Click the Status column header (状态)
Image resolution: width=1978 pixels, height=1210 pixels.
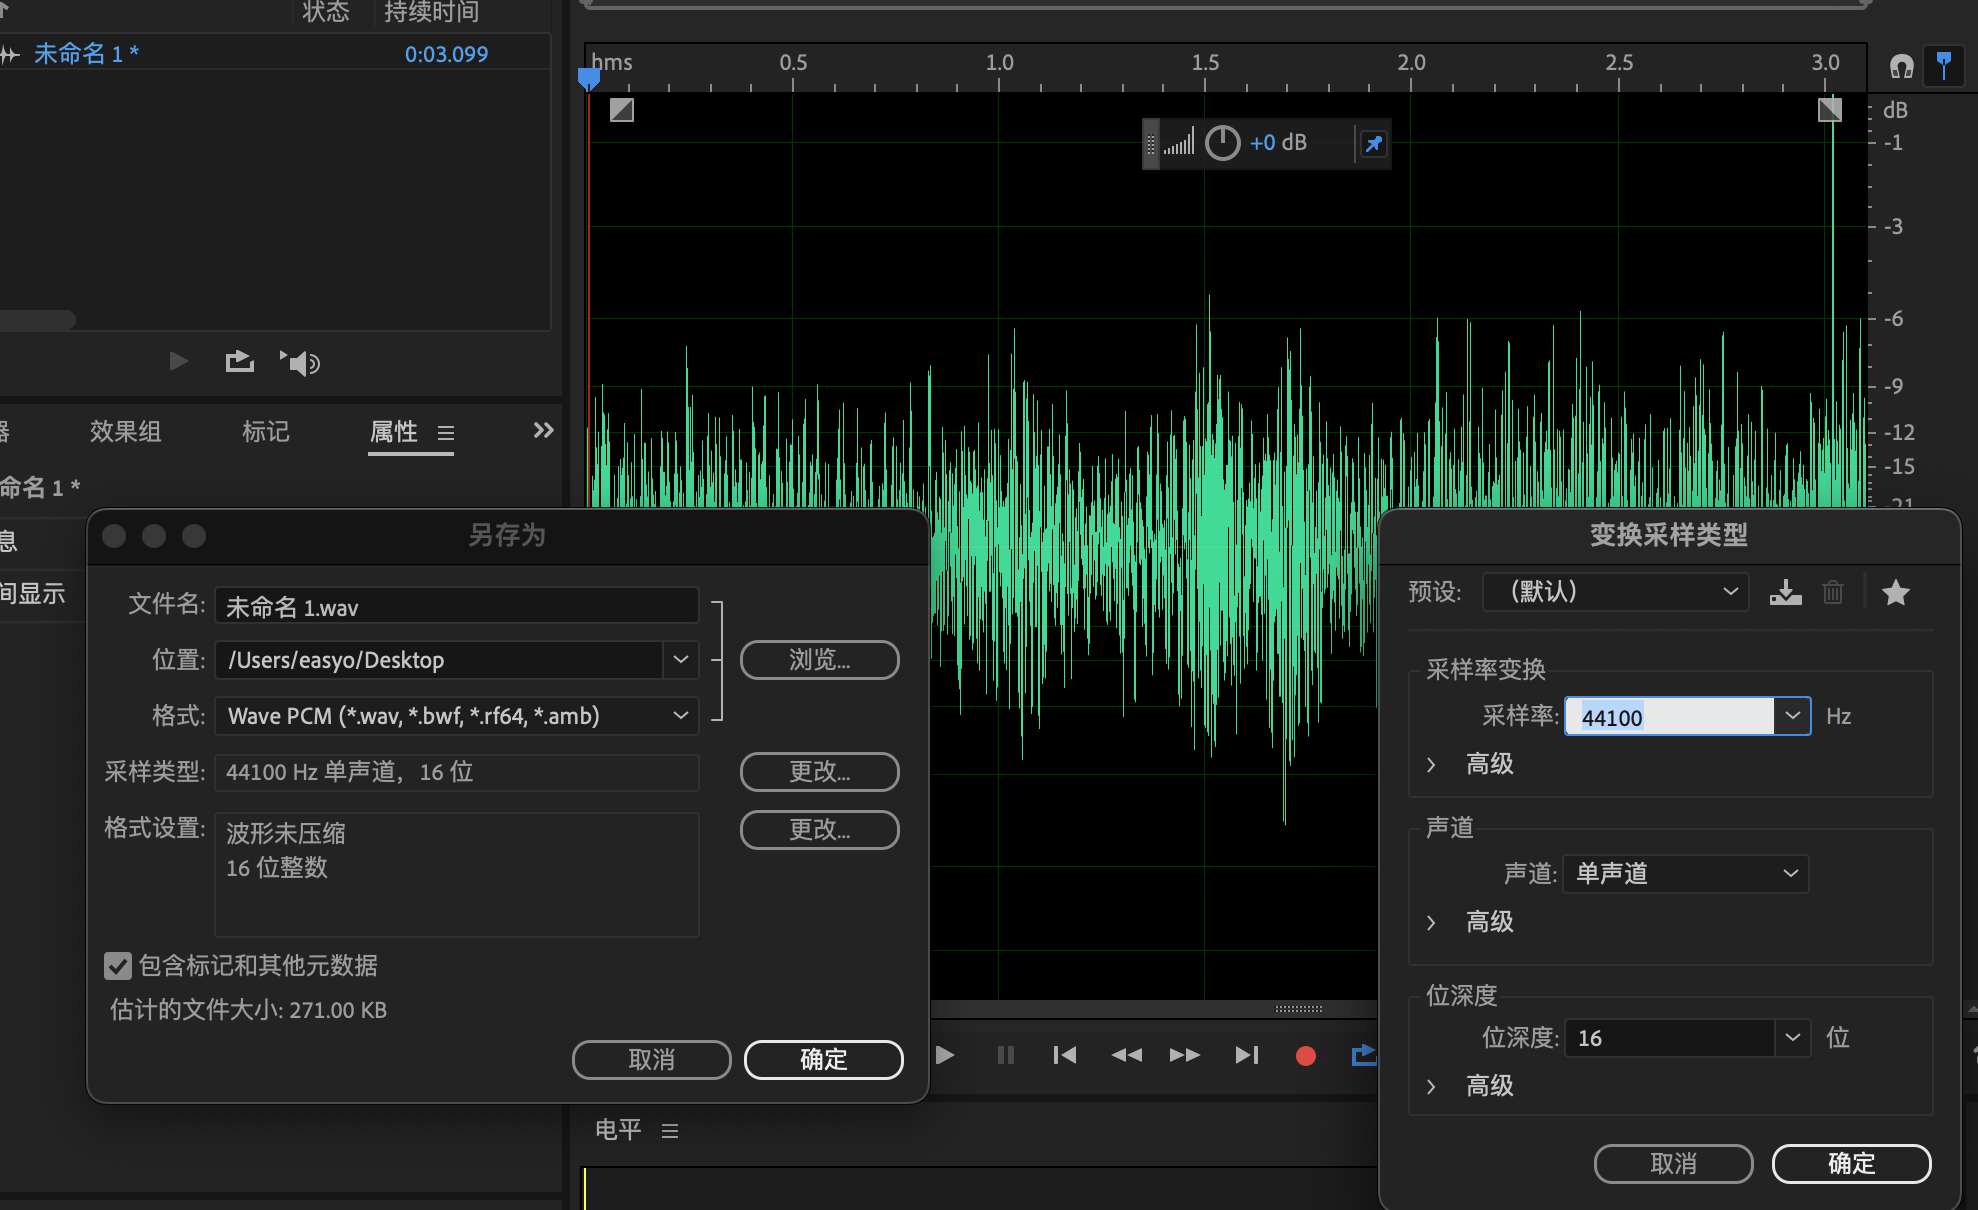pos(325,12)
